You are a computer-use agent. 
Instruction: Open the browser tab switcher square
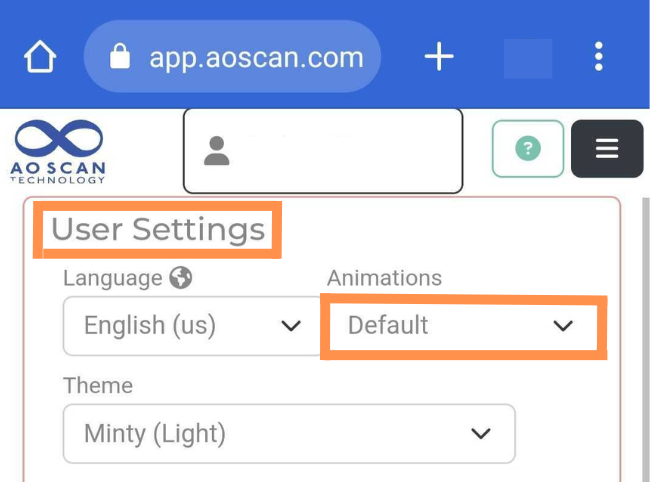pos(528,58)
